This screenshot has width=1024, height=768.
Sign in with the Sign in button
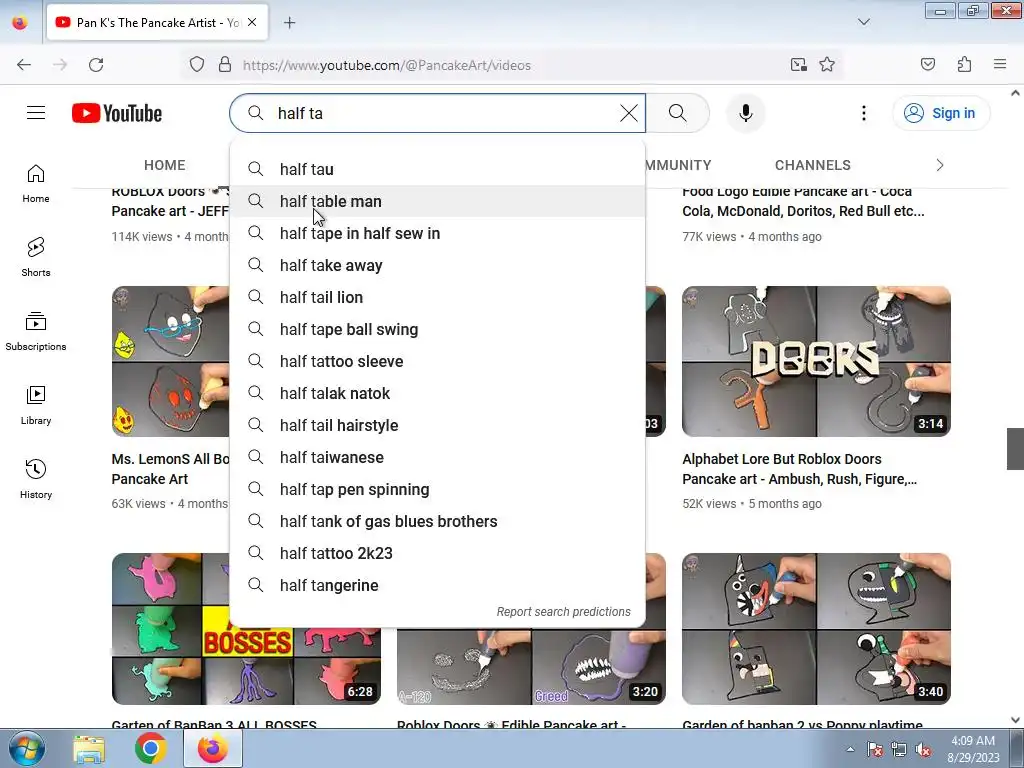[941, 113]
